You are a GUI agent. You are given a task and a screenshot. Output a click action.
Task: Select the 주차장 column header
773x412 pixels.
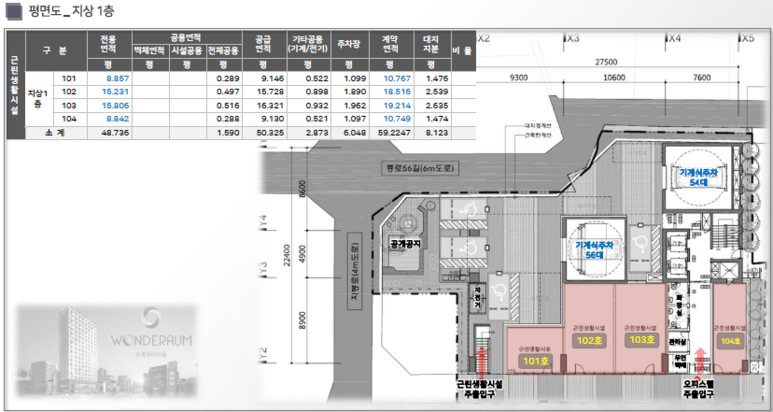coord(349,45)
